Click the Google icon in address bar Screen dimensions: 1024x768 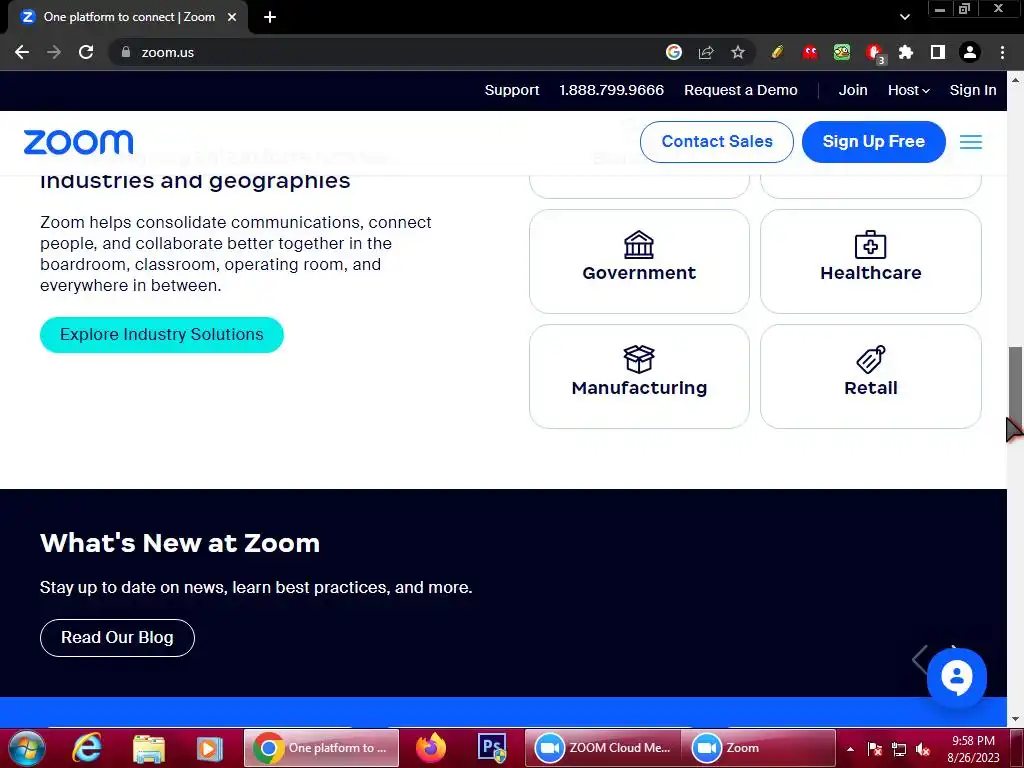(673, 52)
